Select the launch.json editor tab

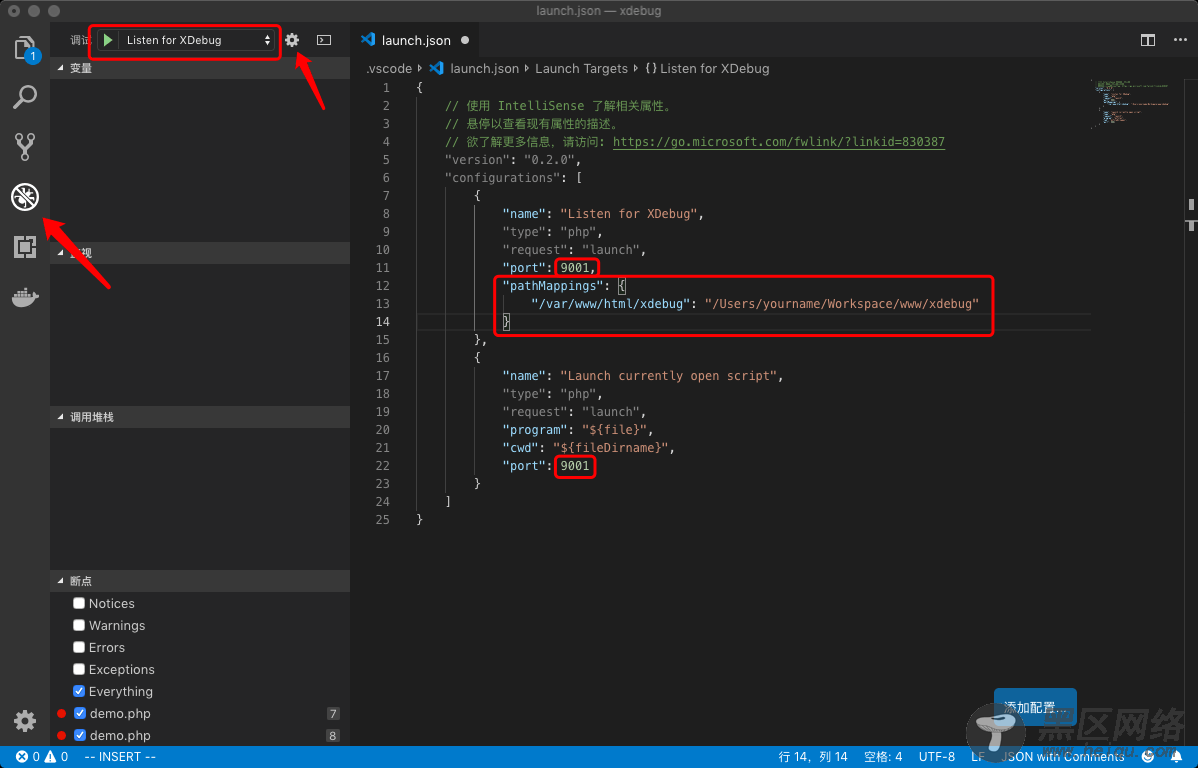[x=416, y=40]
